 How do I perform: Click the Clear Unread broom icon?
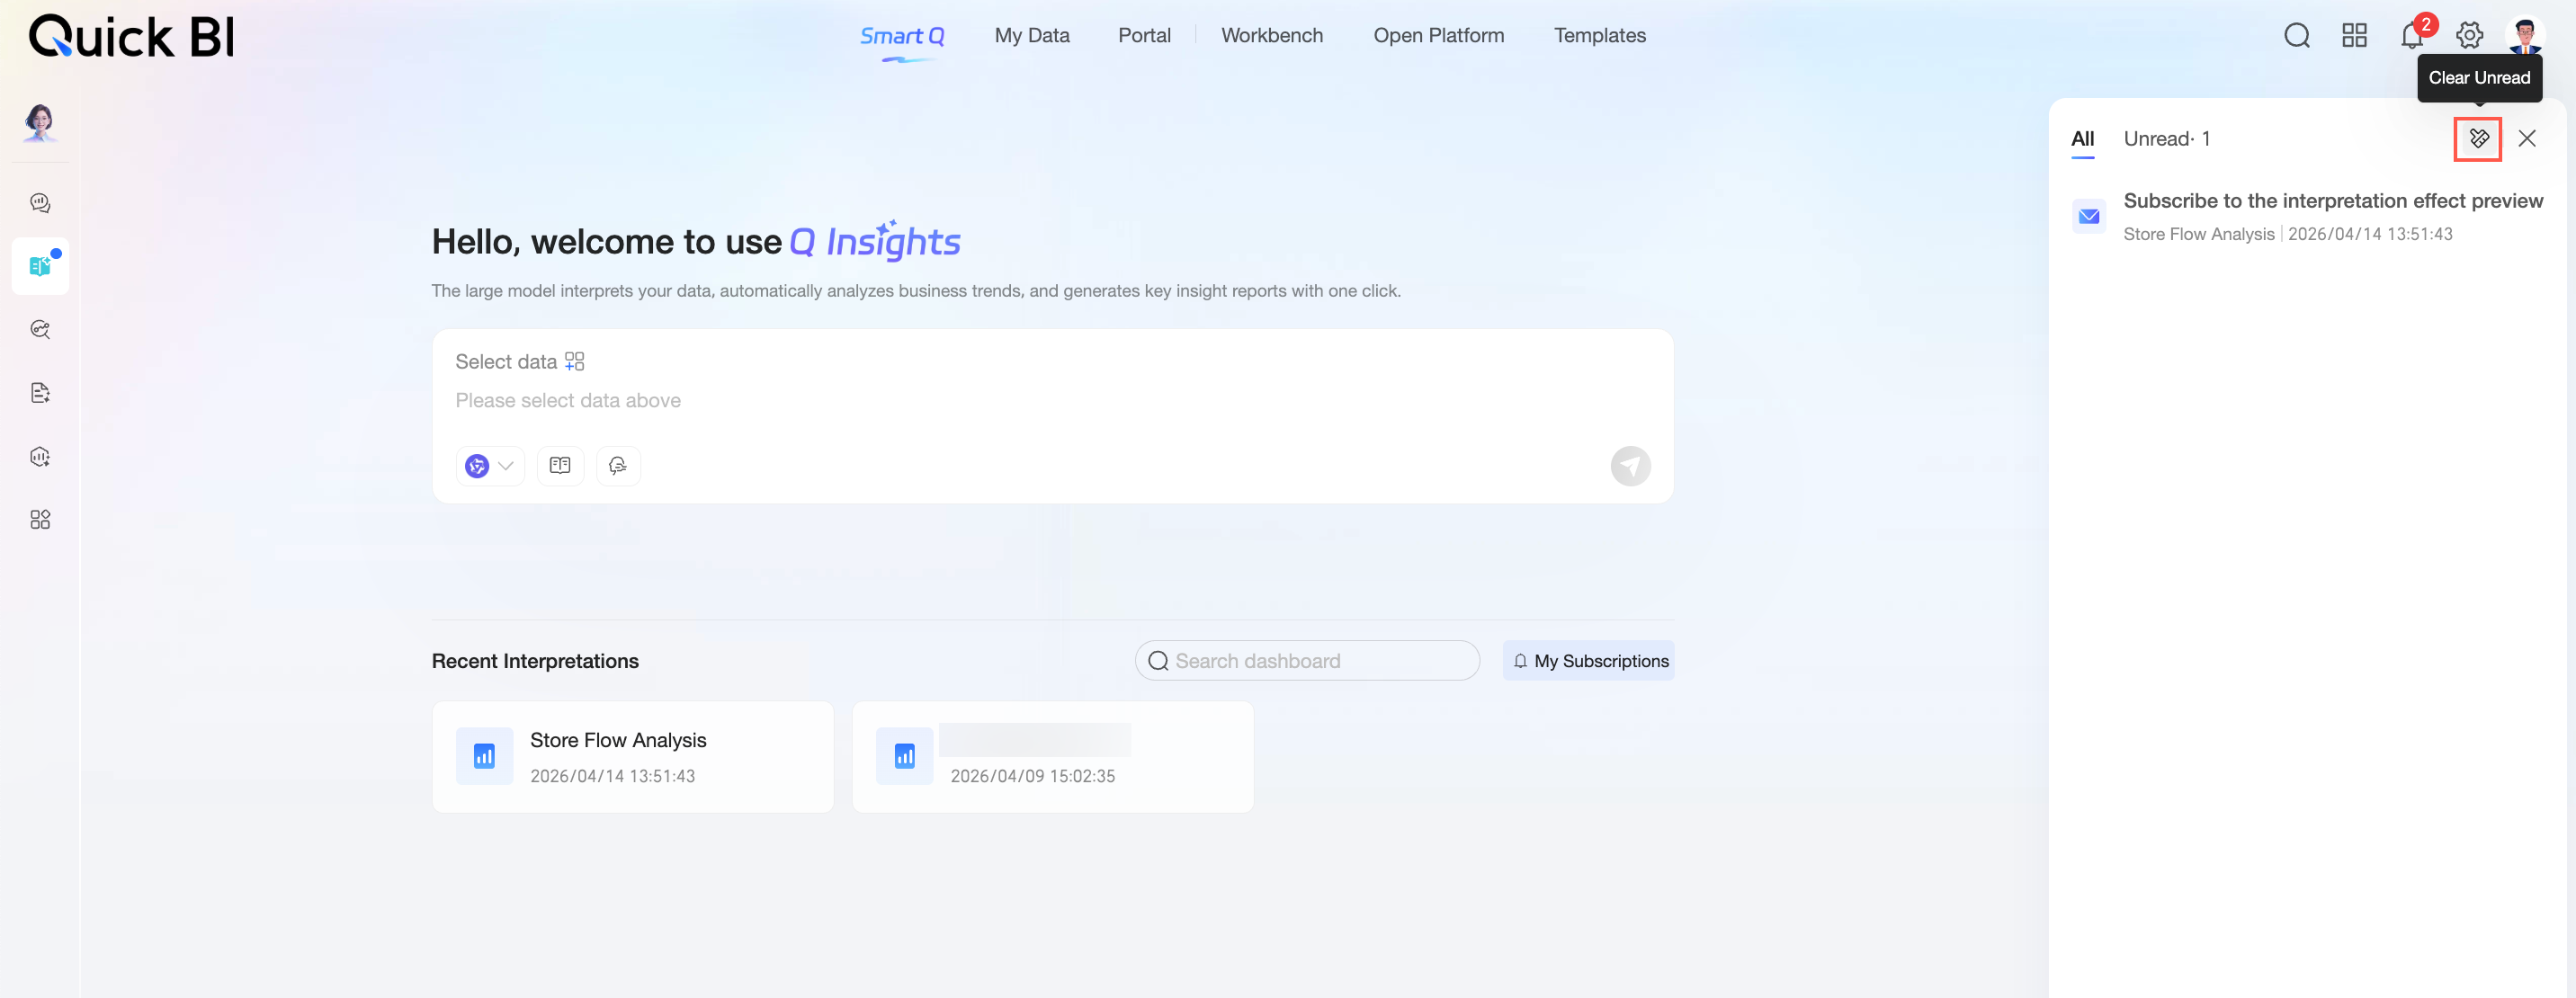(2478, 139)
